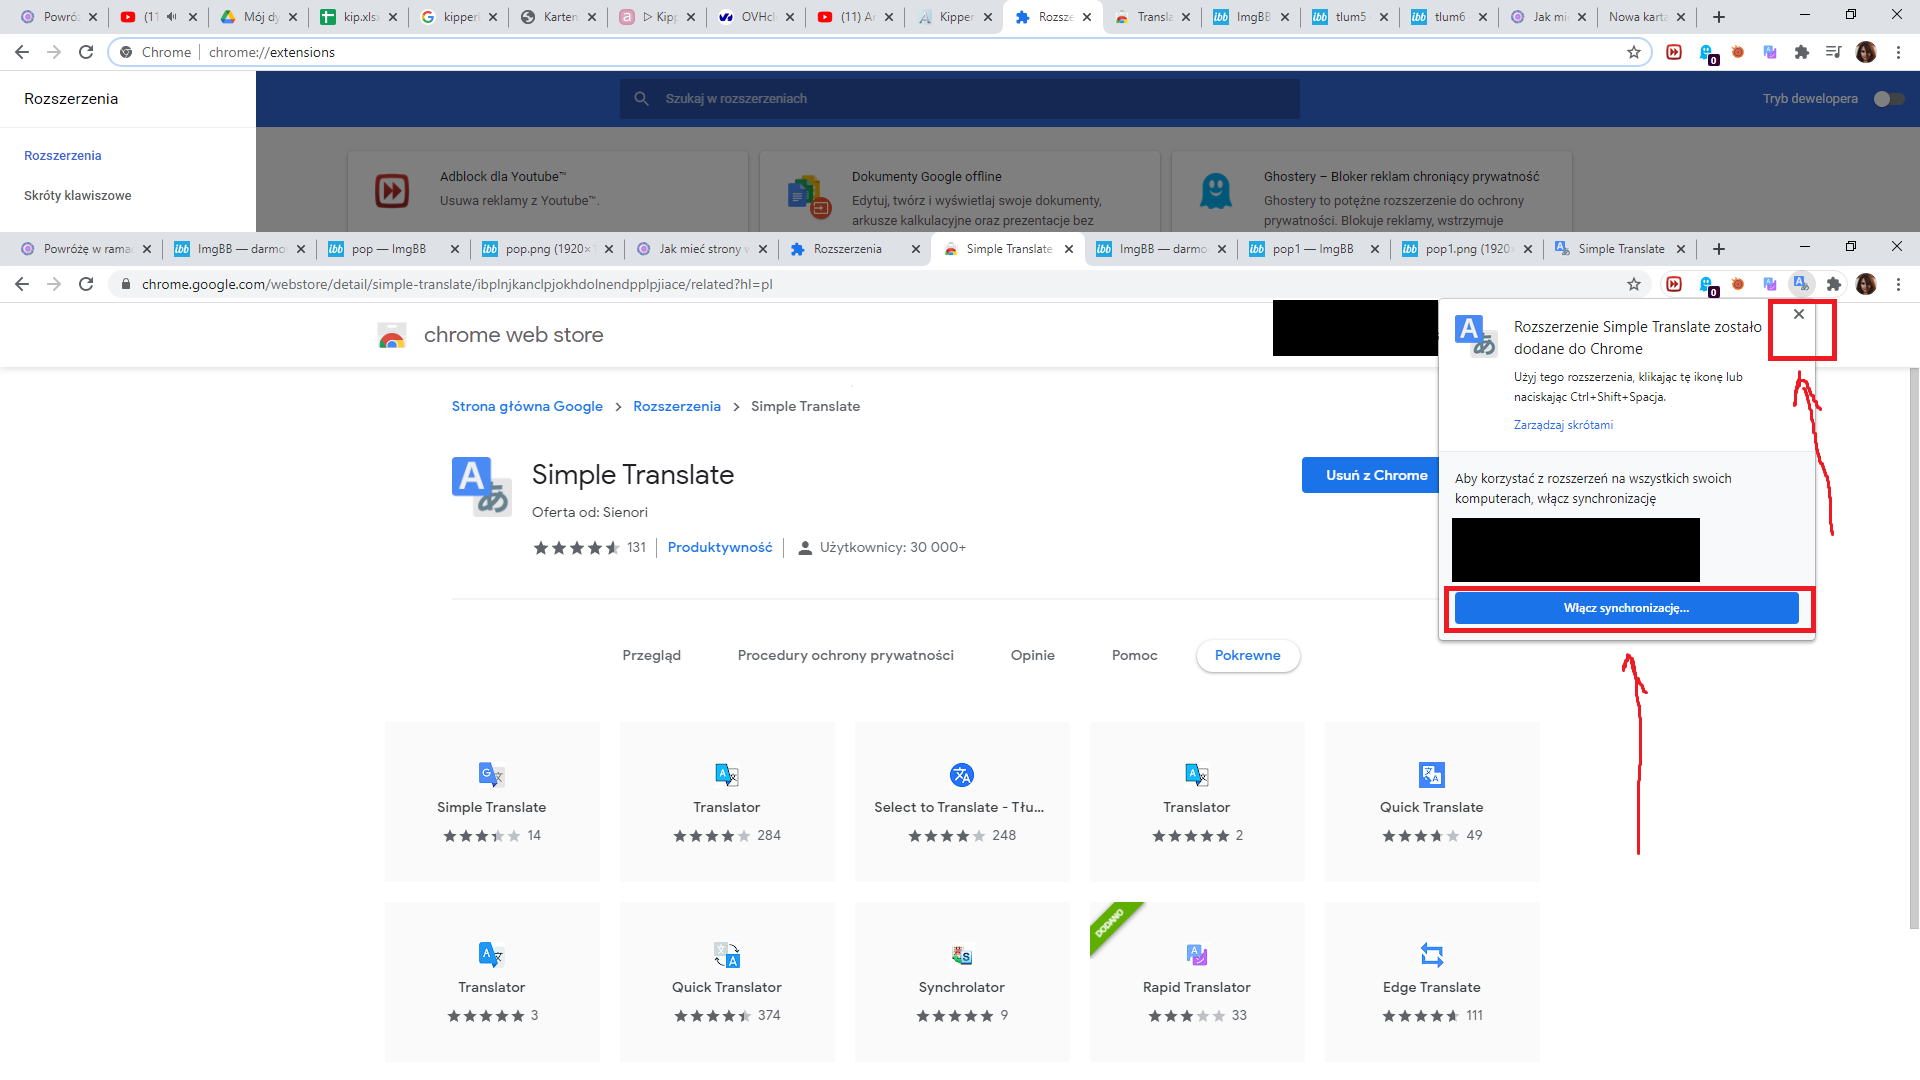Viewport: 1920px width, 1080px height.
Task: Click the Włącz synchronizację button
Action: click(x=1626, y=608)
